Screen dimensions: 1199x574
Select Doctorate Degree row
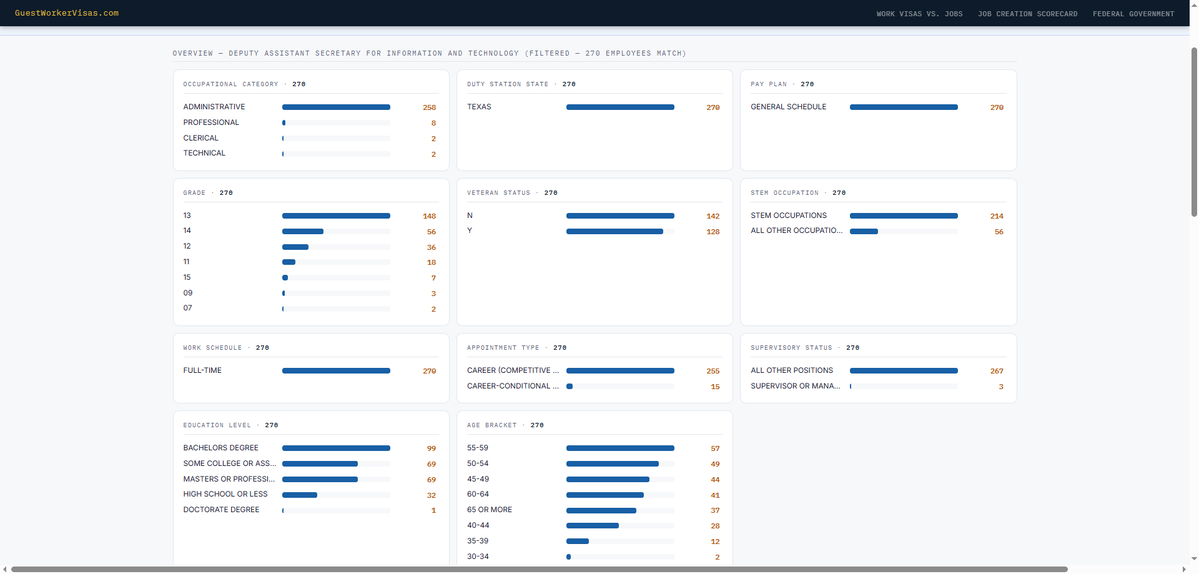[x=311, y=510]
